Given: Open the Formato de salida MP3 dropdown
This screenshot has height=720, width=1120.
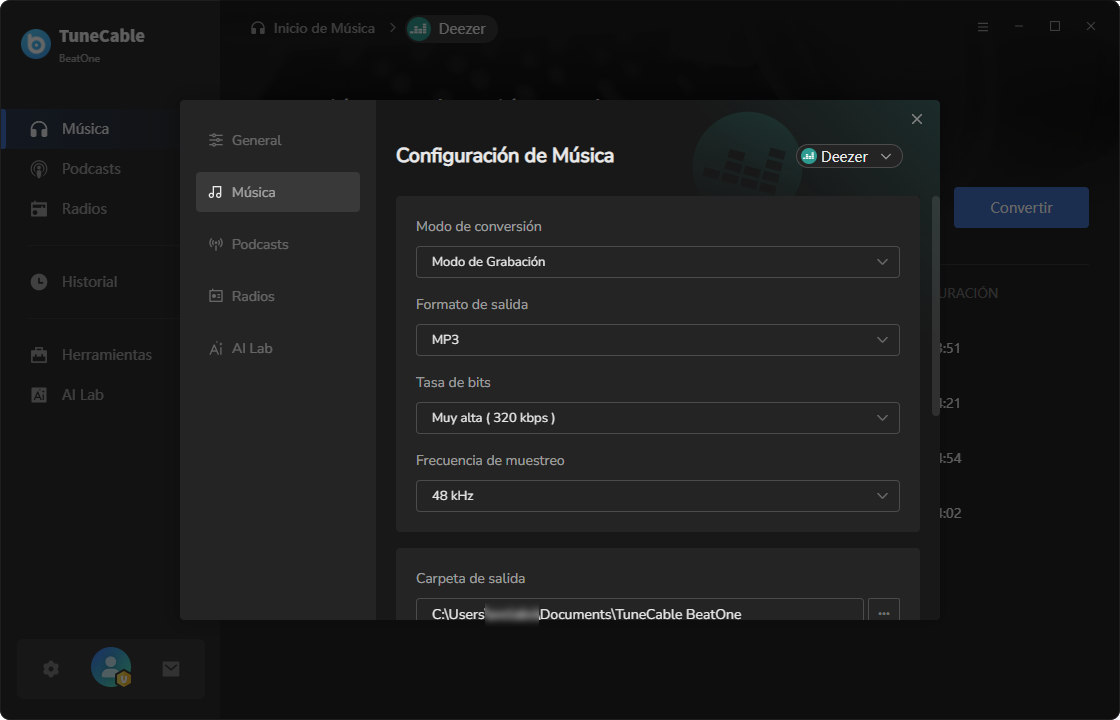Looking at the screenshot, I should coord(657,340).
